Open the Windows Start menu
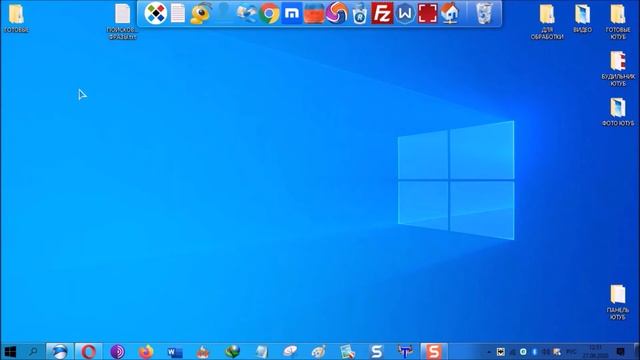640x360 pixels. pos(10,351)
